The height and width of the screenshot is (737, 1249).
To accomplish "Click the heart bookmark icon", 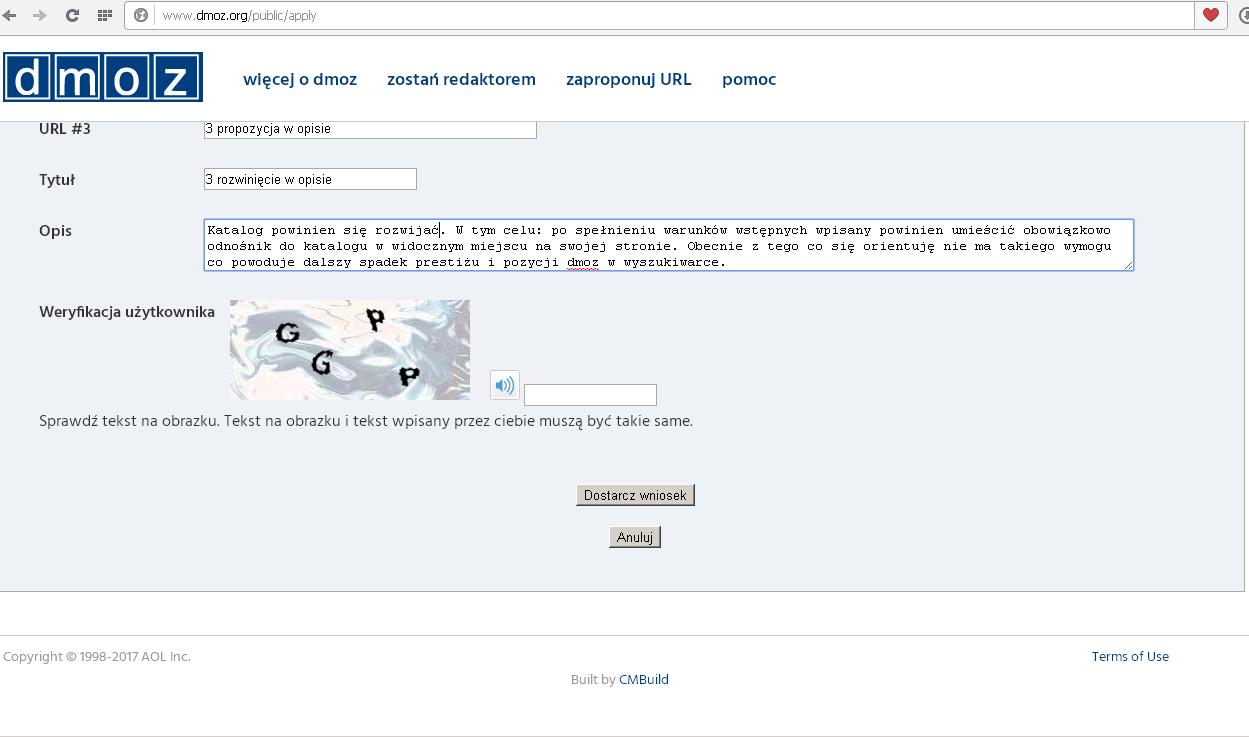I will [1211, 15].
